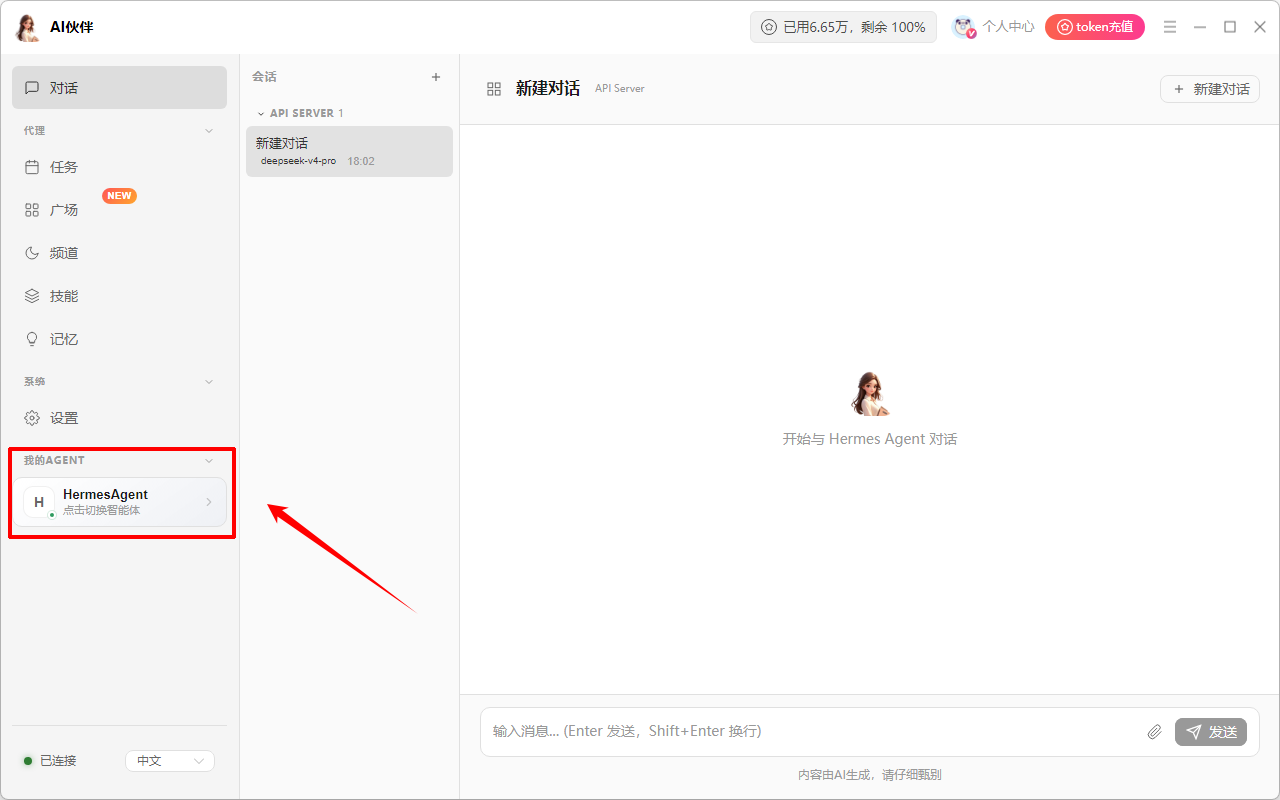Open 设置 settings
The height and width of the screenshot is (800, 1280).
click(119, 418)
